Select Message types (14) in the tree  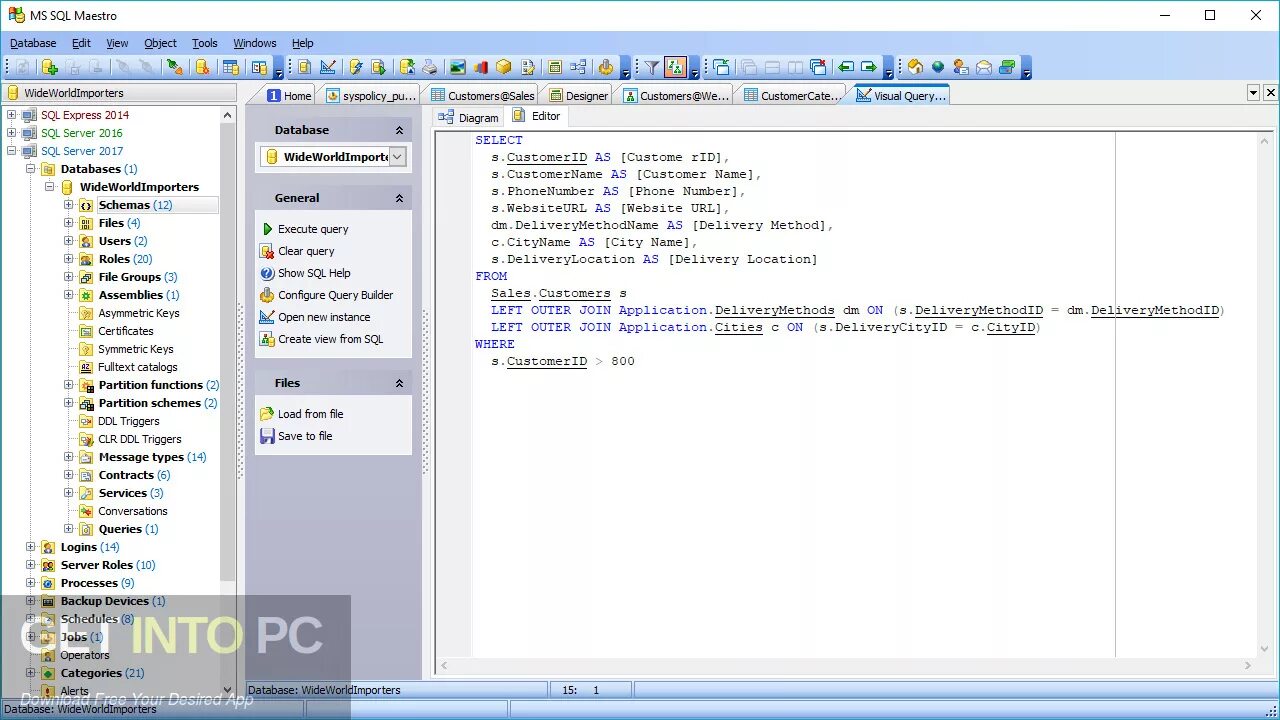point(152,457)
